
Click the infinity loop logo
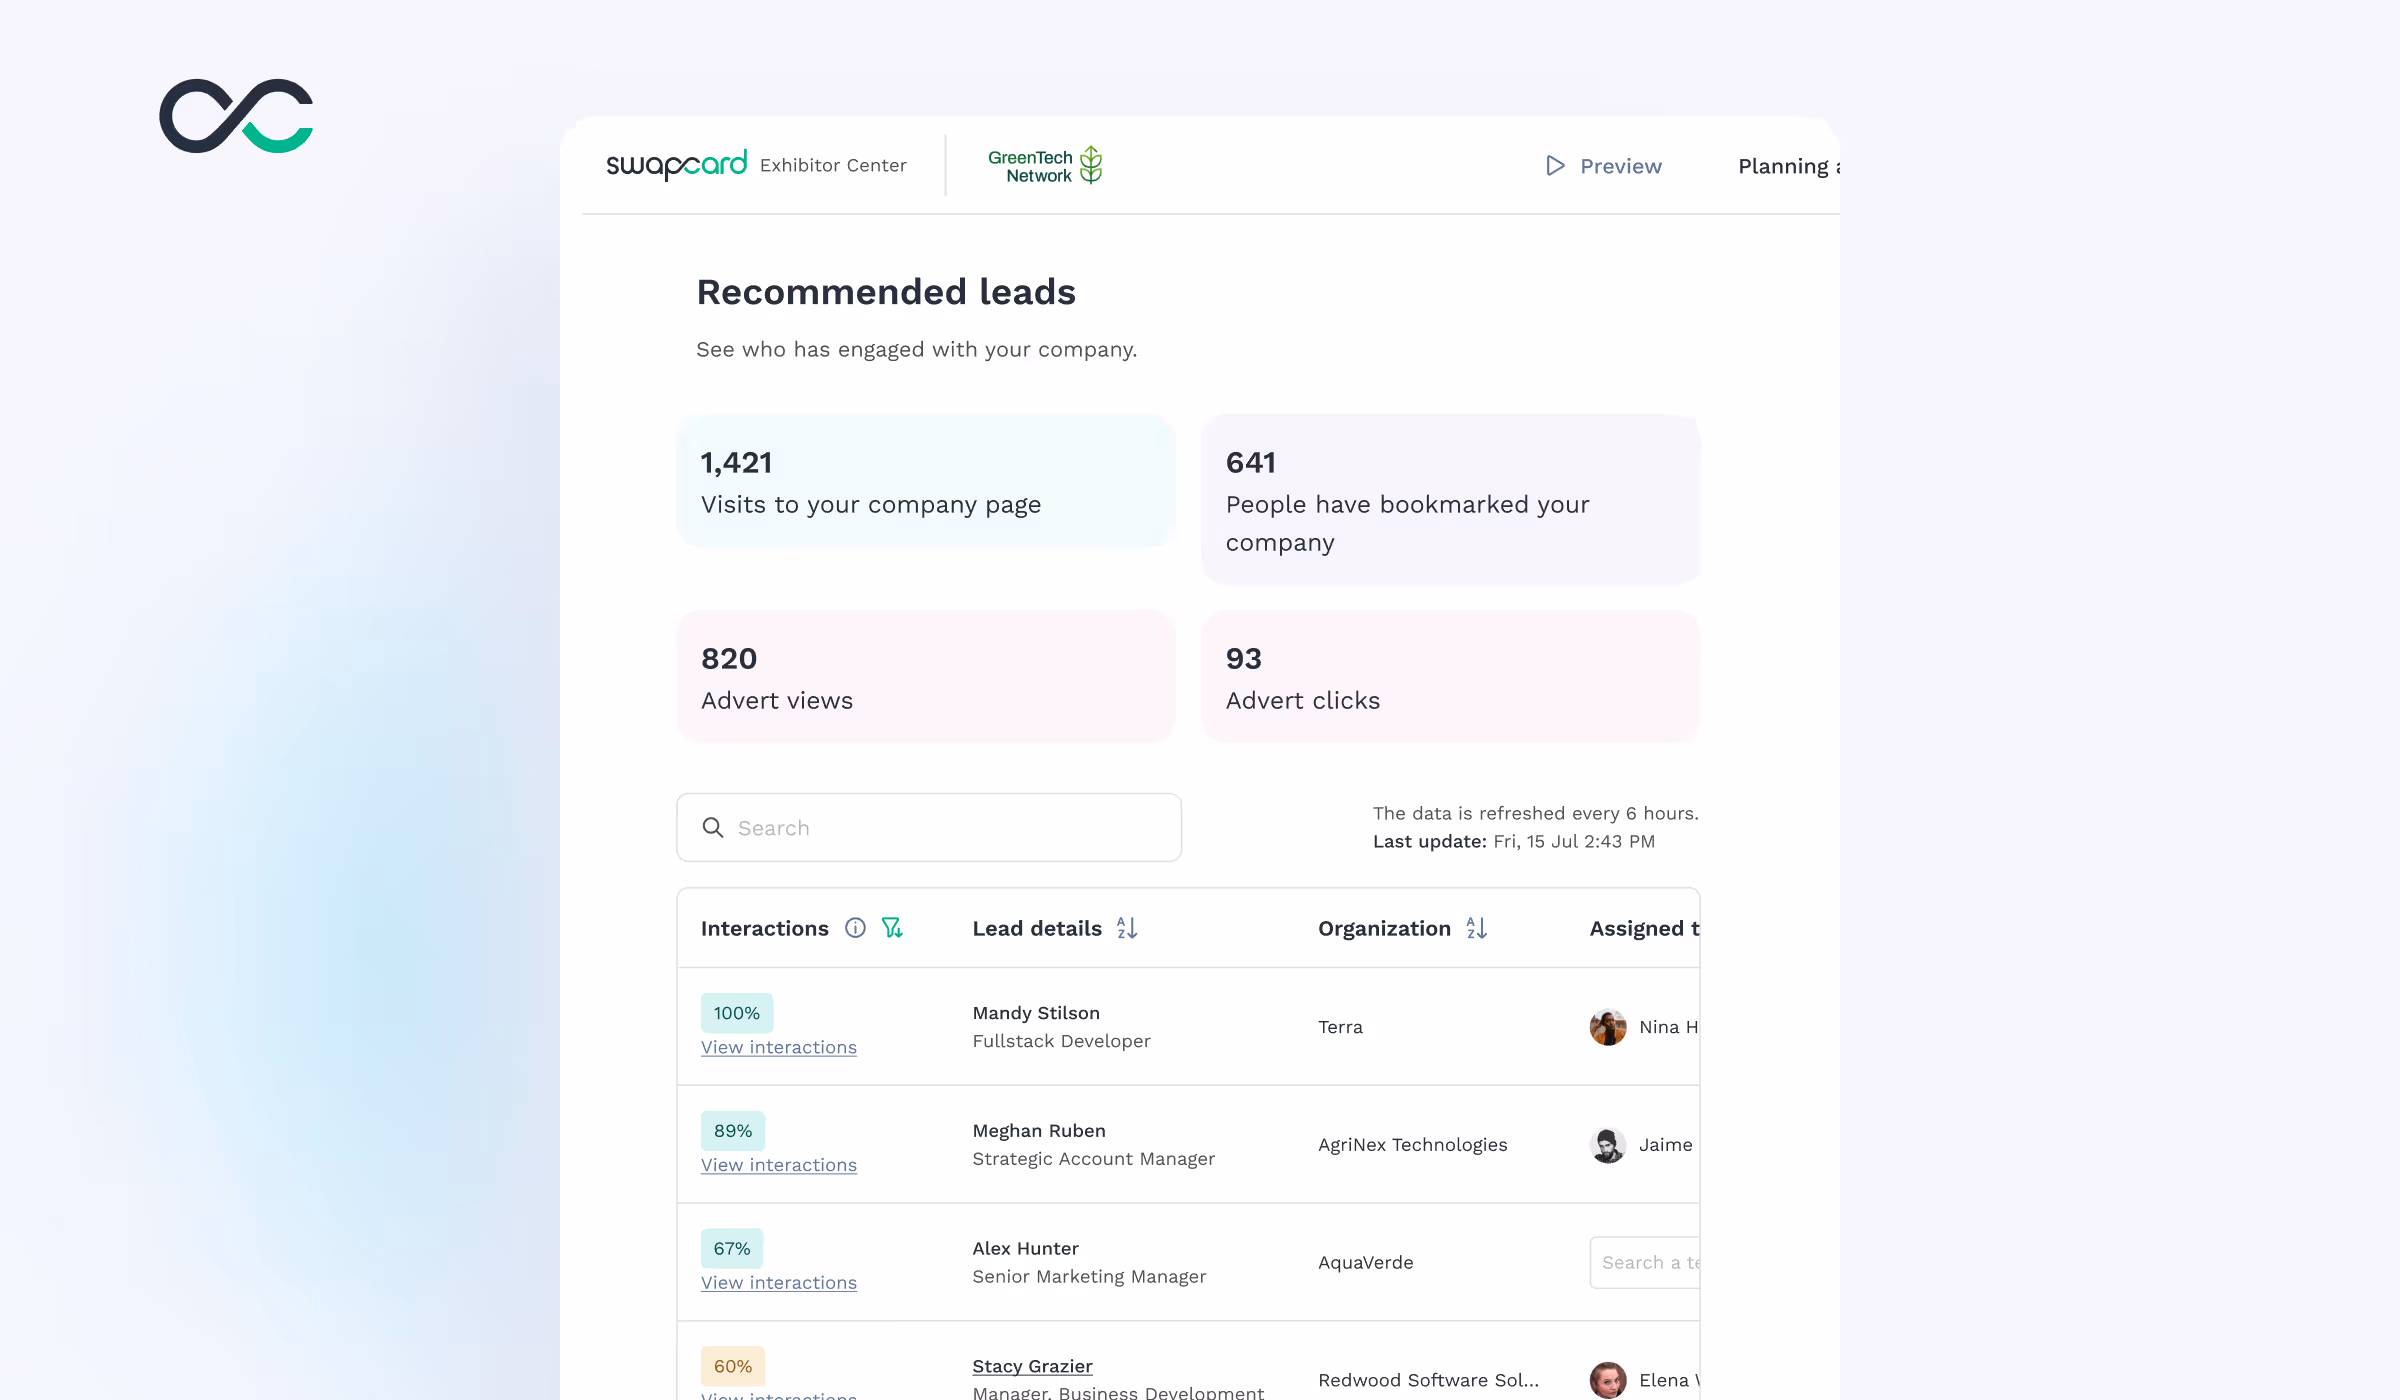click(236, 116)
